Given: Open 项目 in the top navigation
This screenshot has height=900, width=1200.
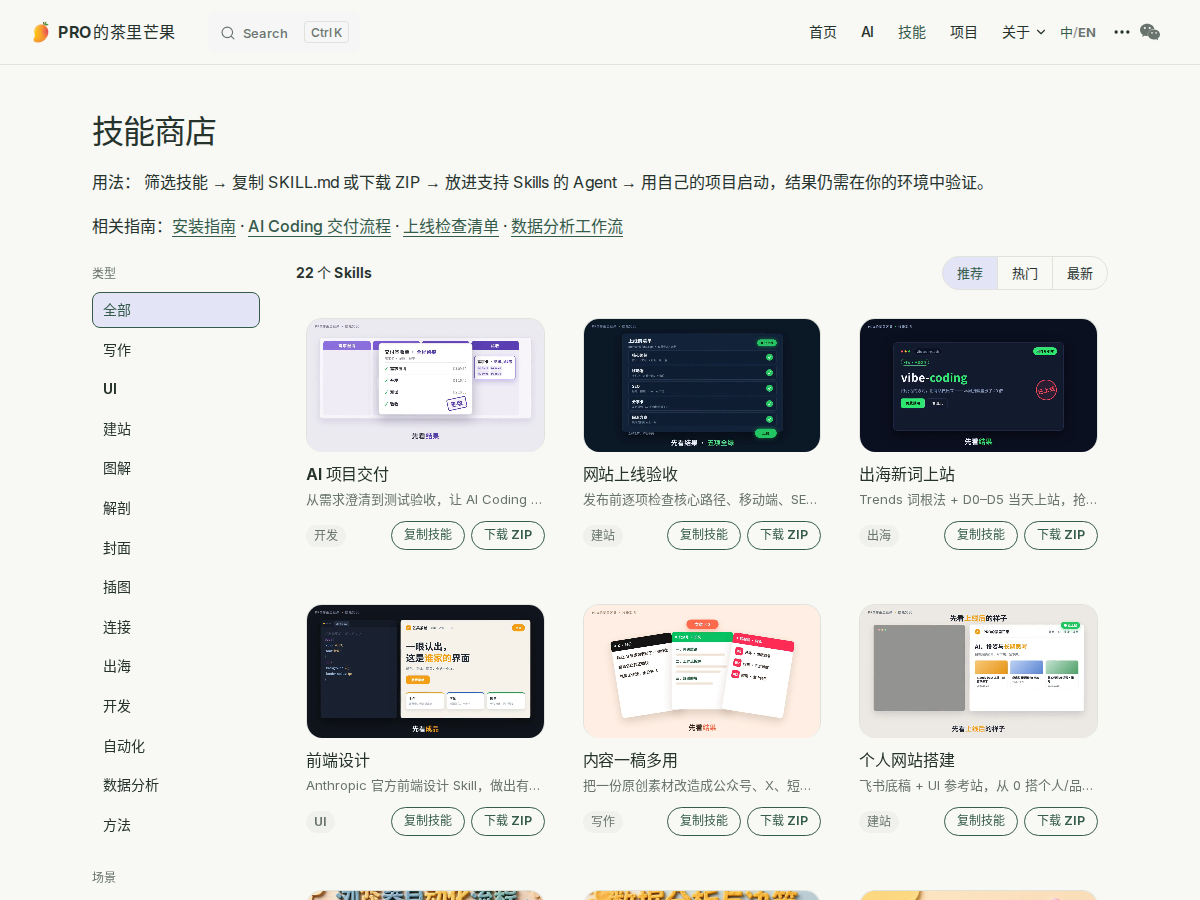Looking at the screenshot, I should [x=964, y=32].
